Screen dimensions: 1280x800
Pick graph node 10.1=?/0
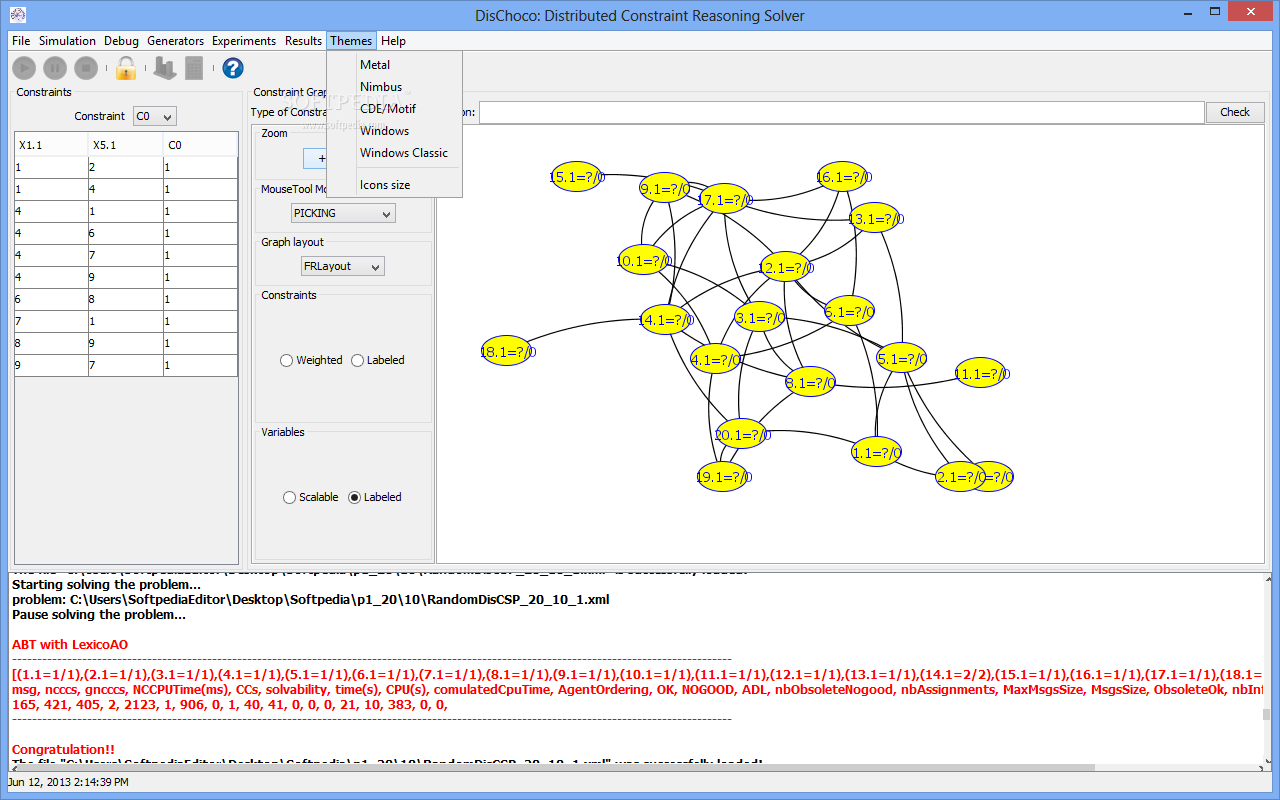point(642,261)
